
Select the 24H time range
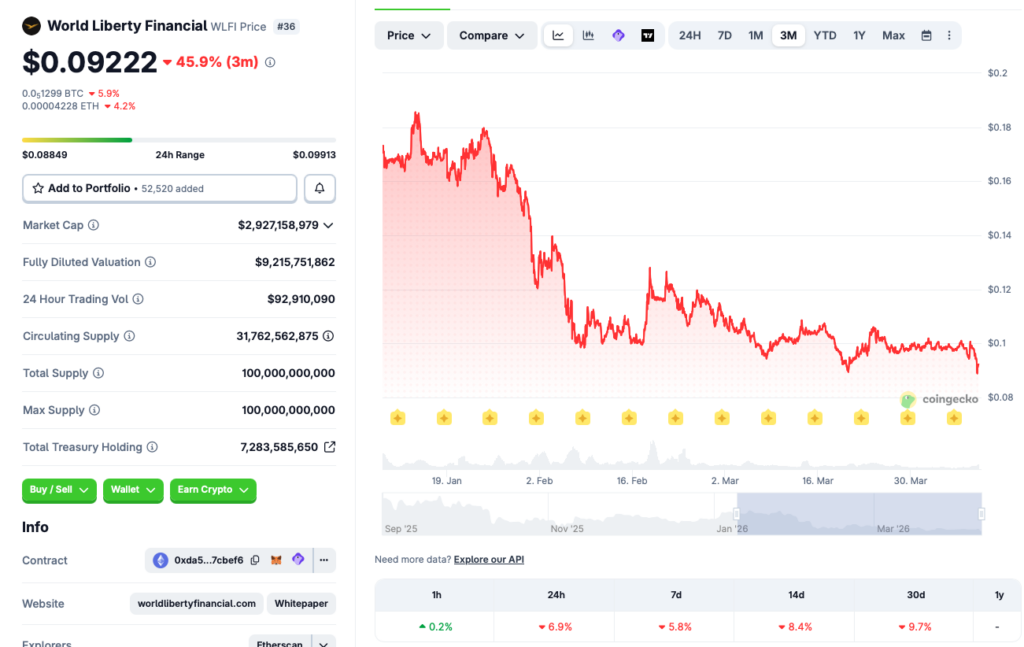(690, 36)
